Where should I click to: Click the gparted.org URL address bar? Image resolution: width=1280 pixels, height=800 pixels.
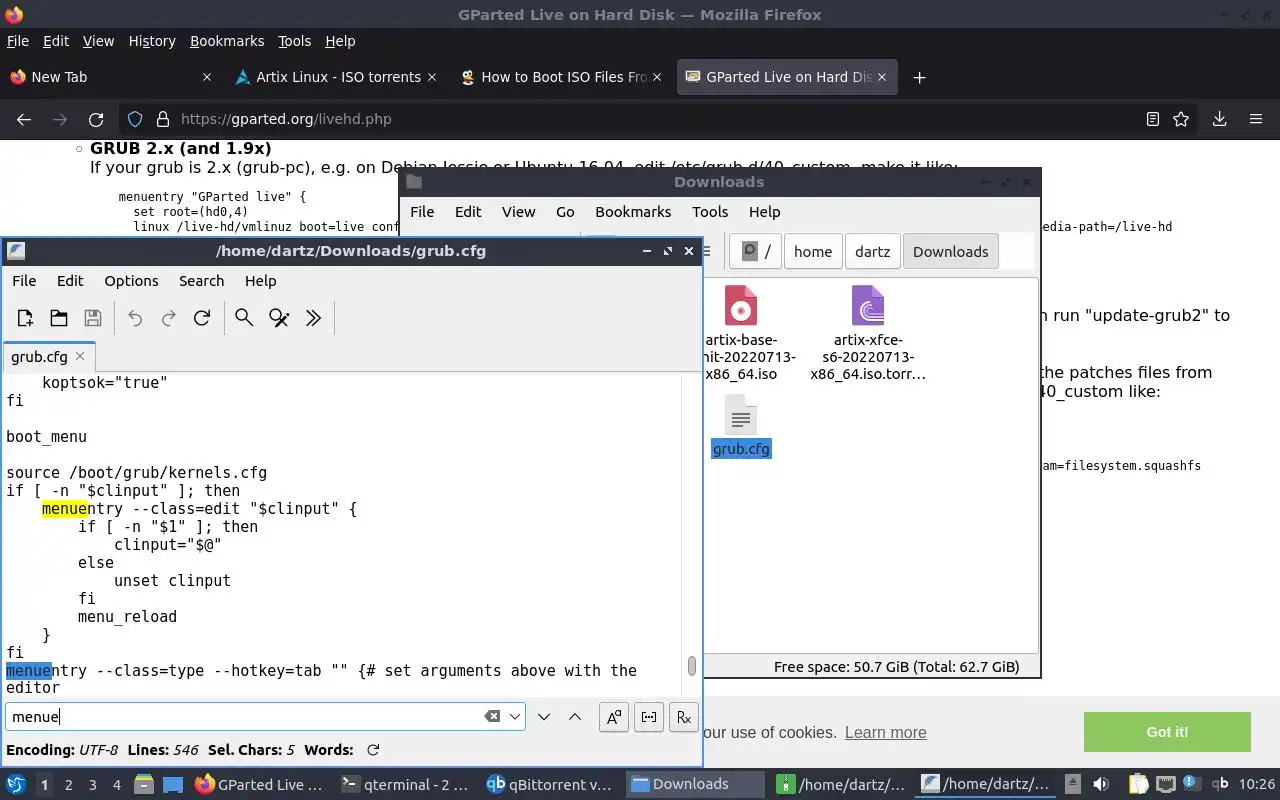click(640, 119)
